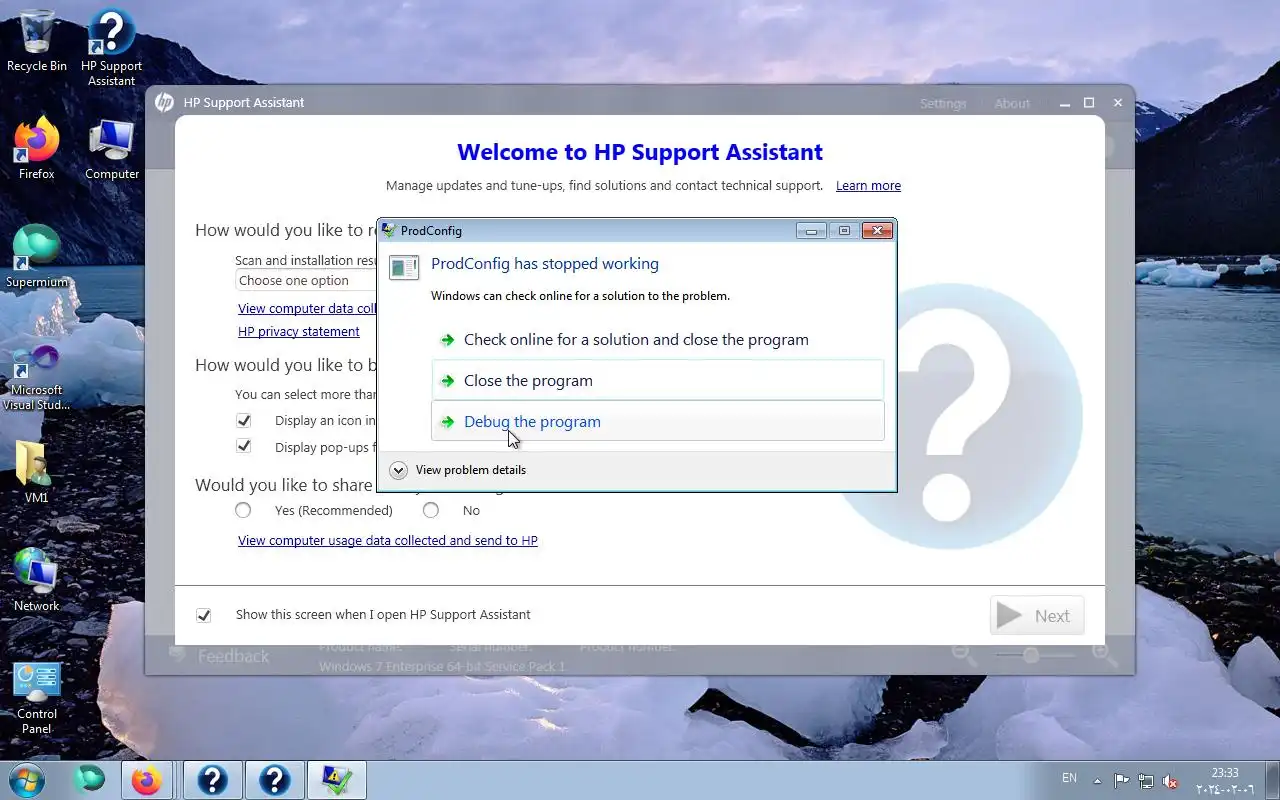This screenshot has width=1280, height=800.
Task: Select Yes (Recommended) radio button
Action: 243,510
